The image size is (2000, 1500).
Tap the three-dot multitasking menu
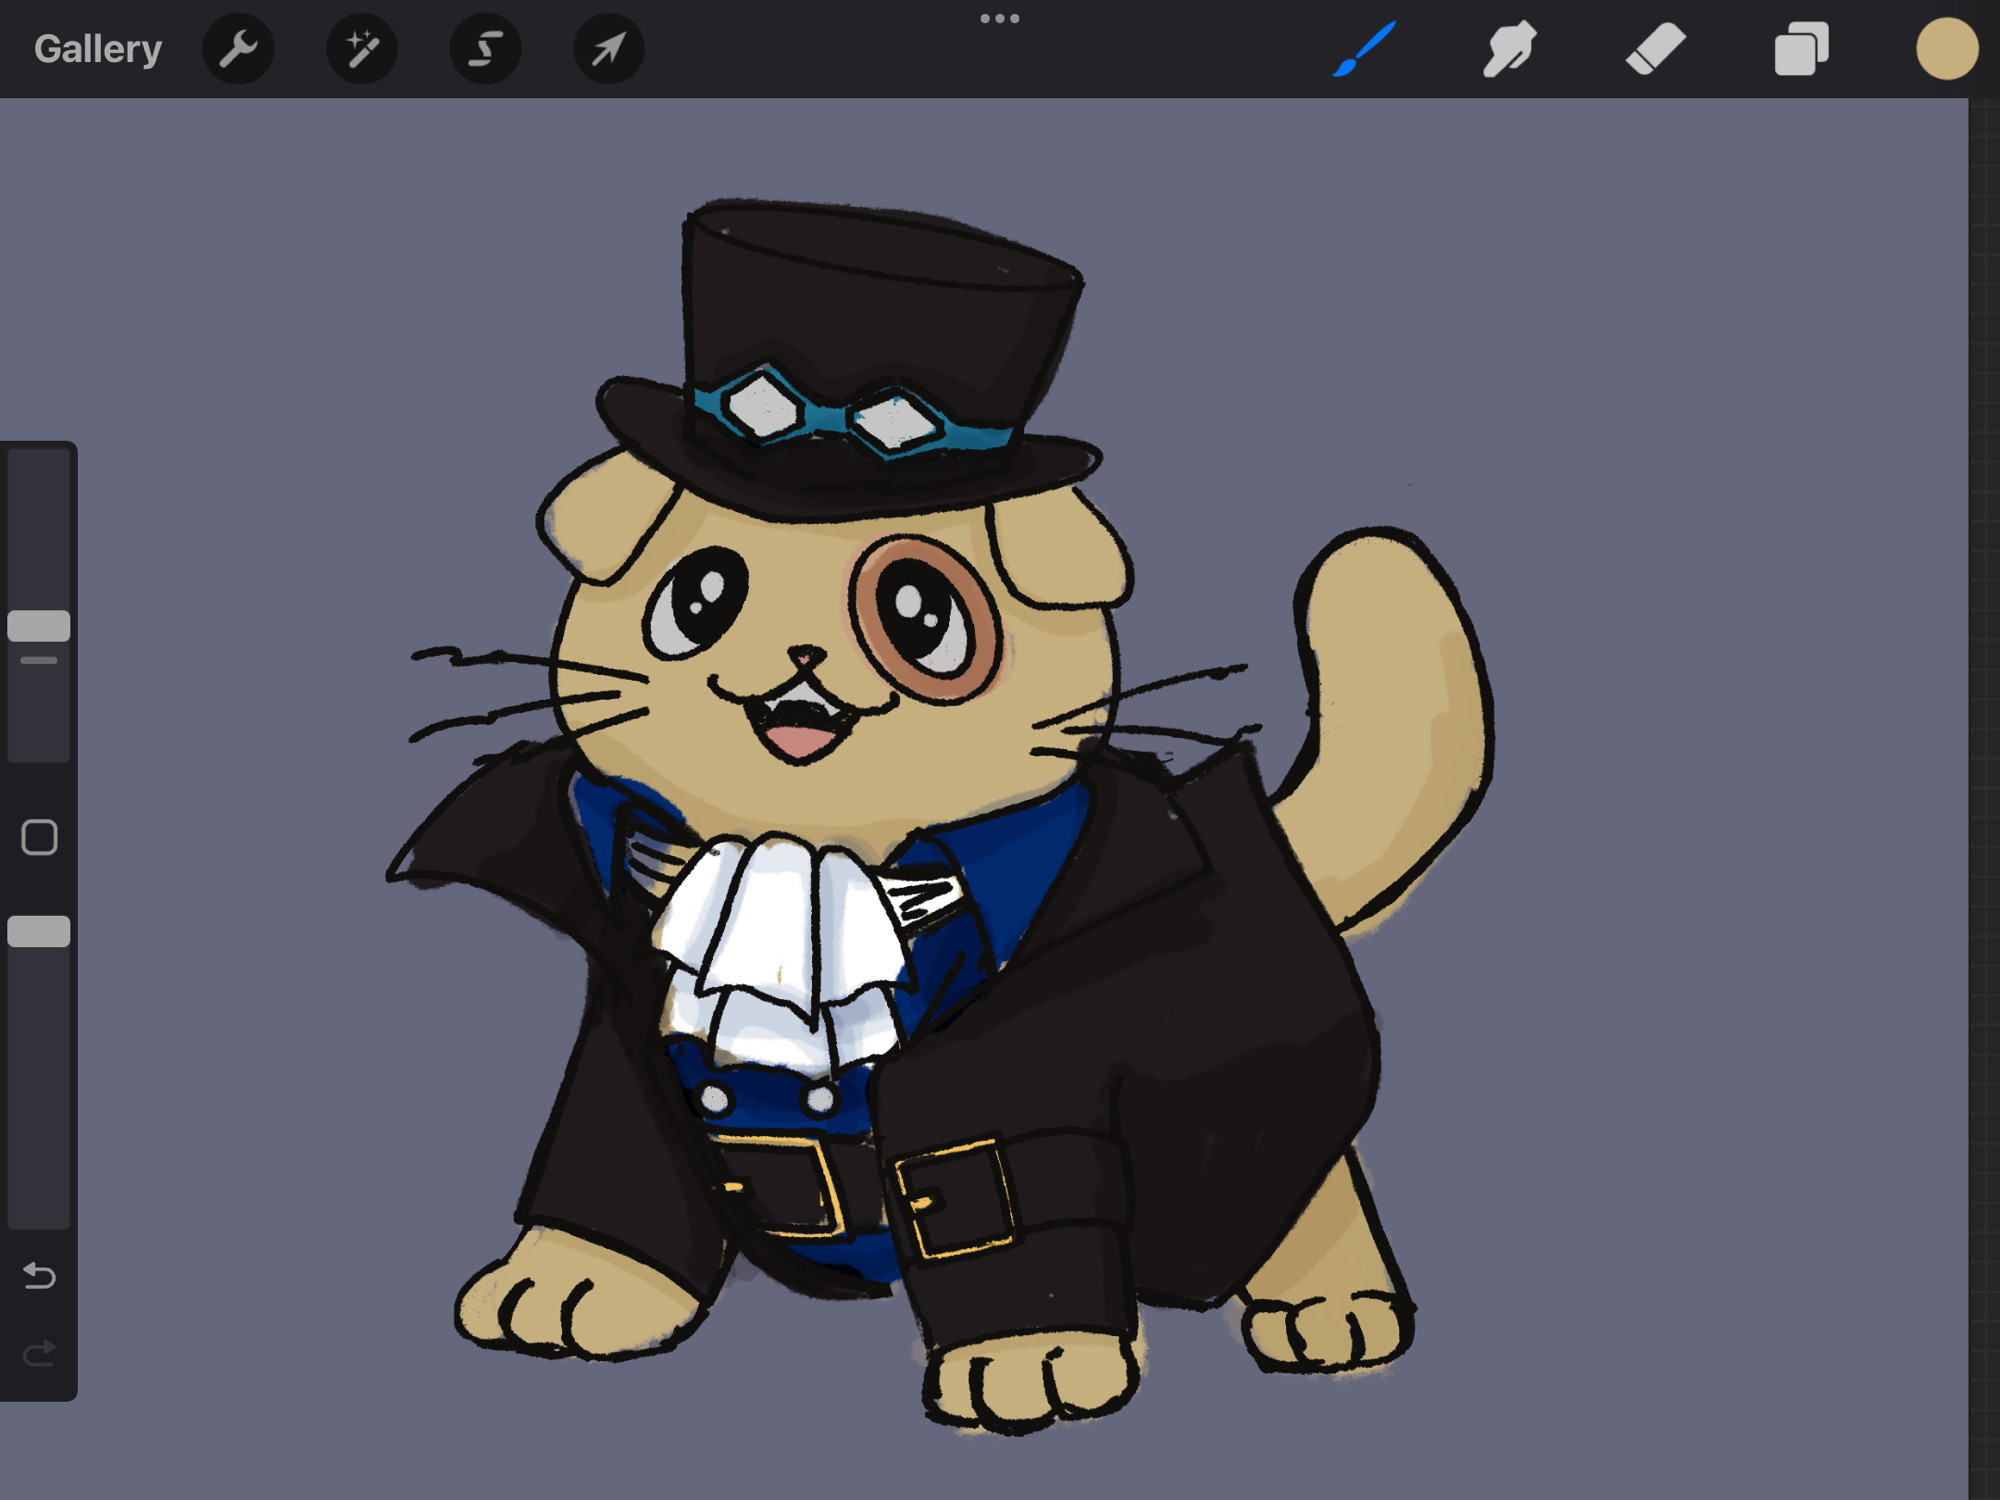pyautogui.click(x=1000, y=18)
